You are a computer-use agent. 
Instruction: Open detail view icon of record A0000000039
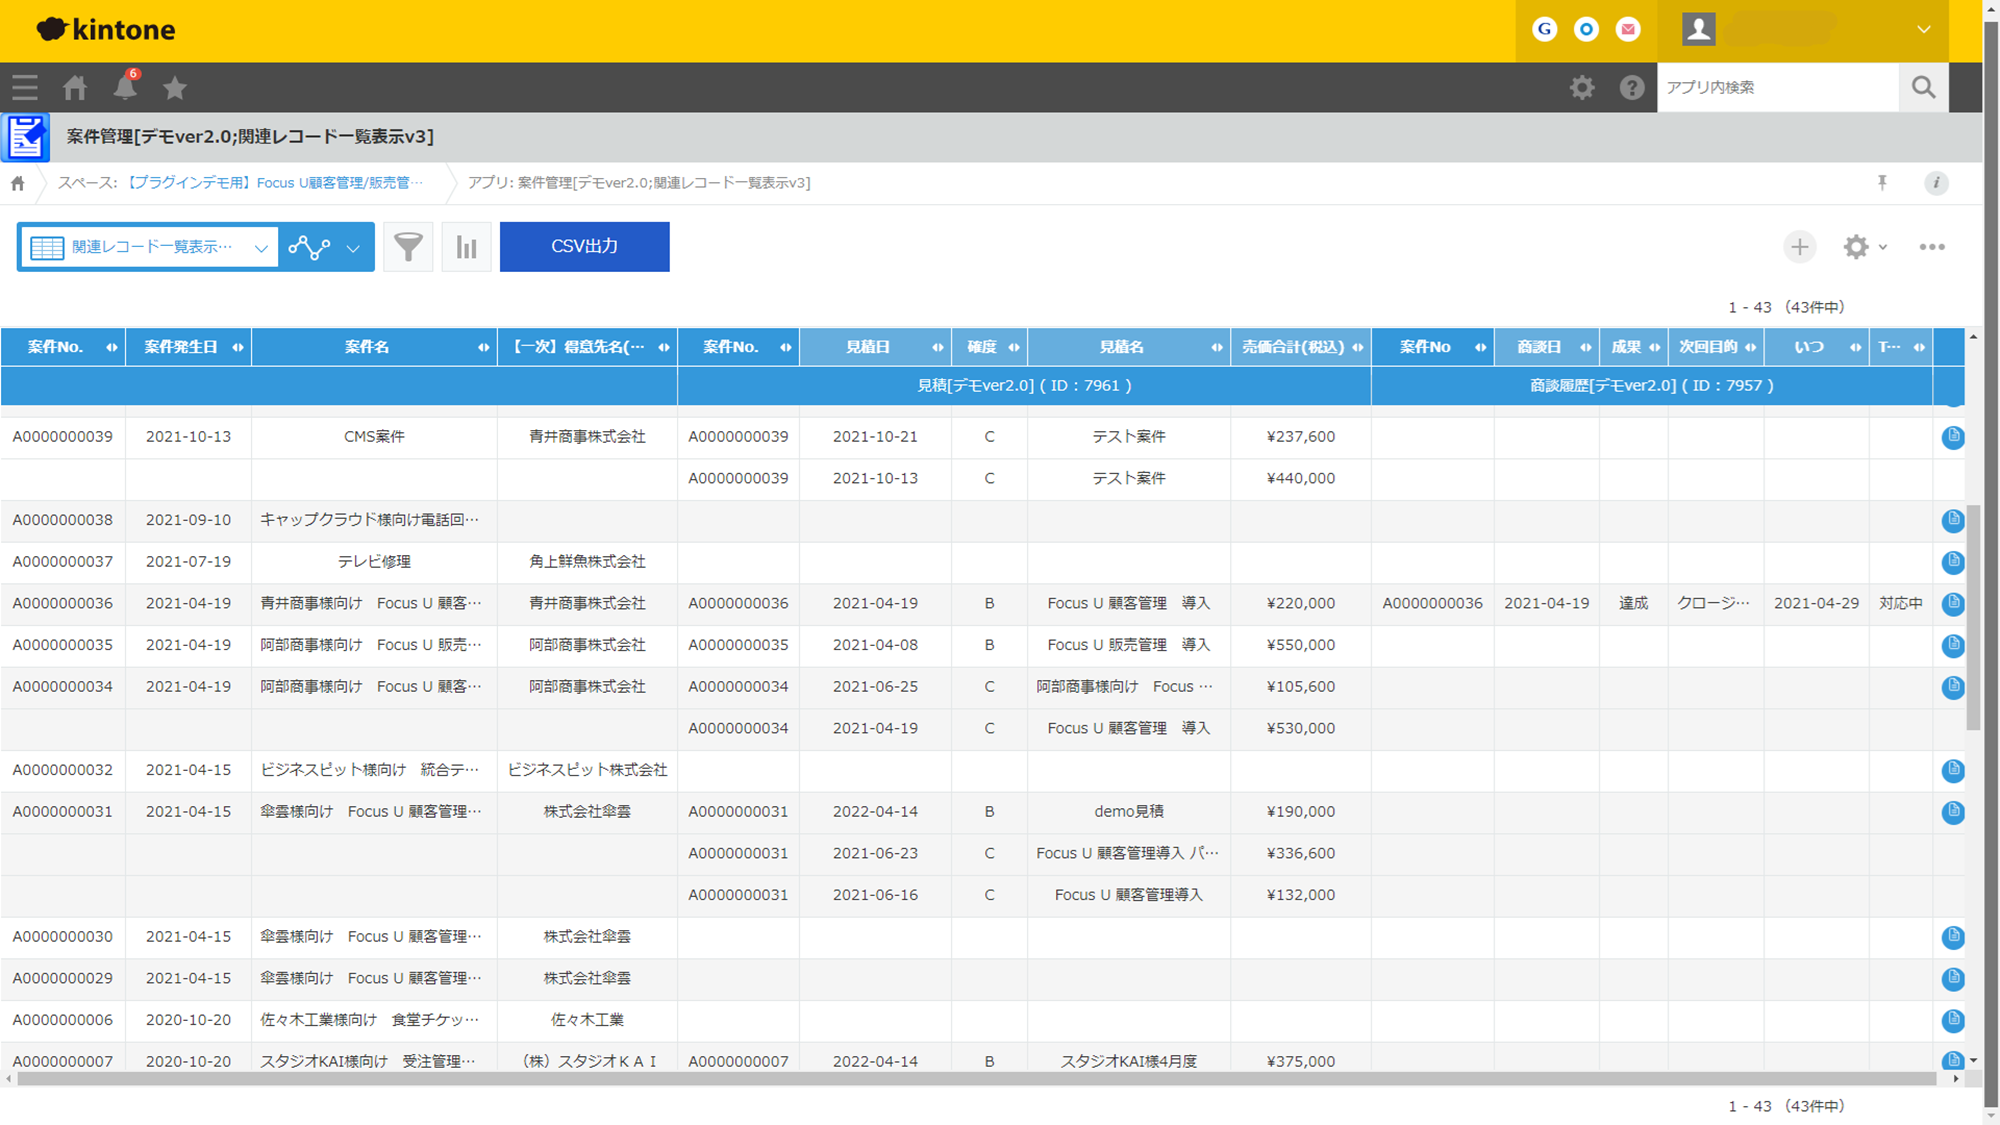coord(1952,437)
